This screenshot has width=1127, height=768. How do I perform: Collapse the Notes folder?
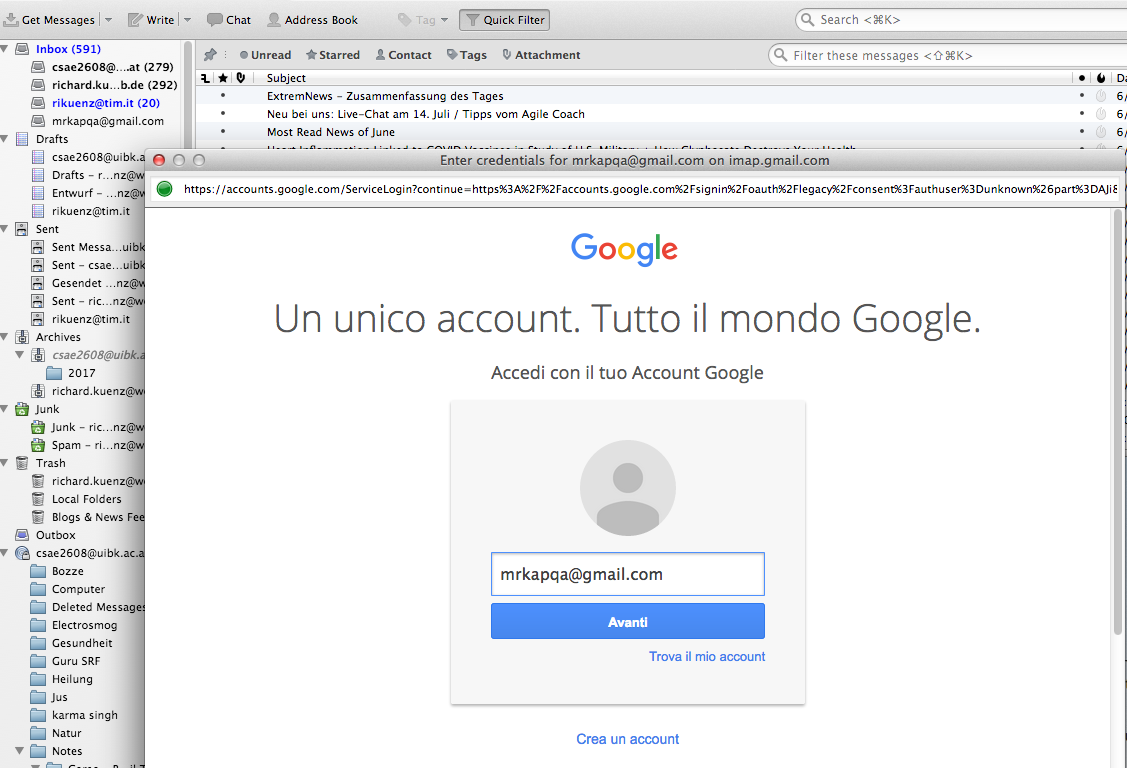[20, 751]
